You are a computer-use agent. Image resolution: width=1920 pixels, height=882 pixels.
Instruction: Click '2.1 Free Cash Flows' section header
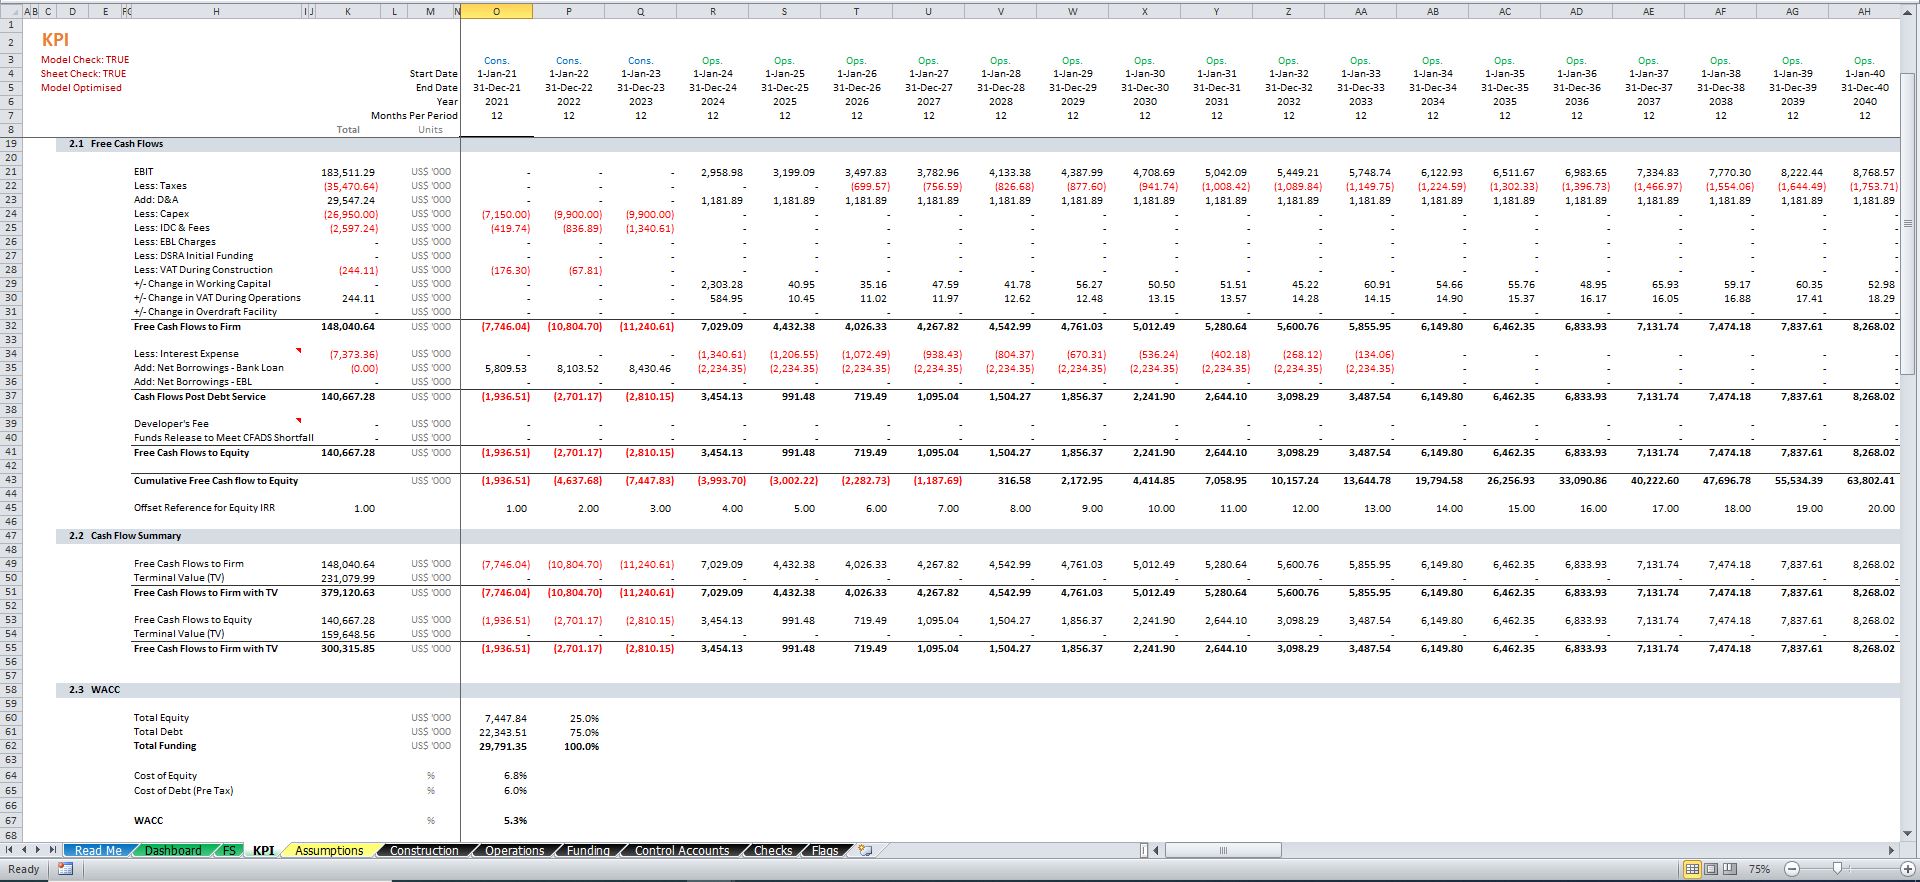(116, 144)
